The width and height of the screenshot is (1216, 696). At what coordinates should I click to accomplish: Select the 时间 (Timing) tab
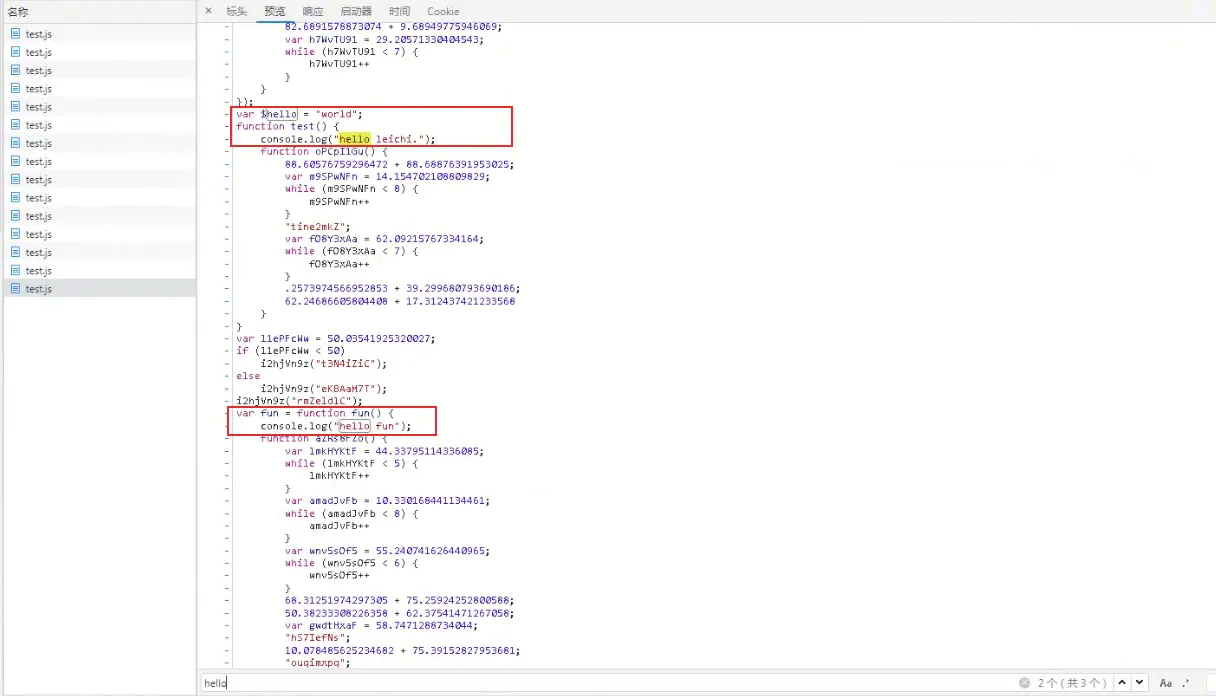click(399, 11)
